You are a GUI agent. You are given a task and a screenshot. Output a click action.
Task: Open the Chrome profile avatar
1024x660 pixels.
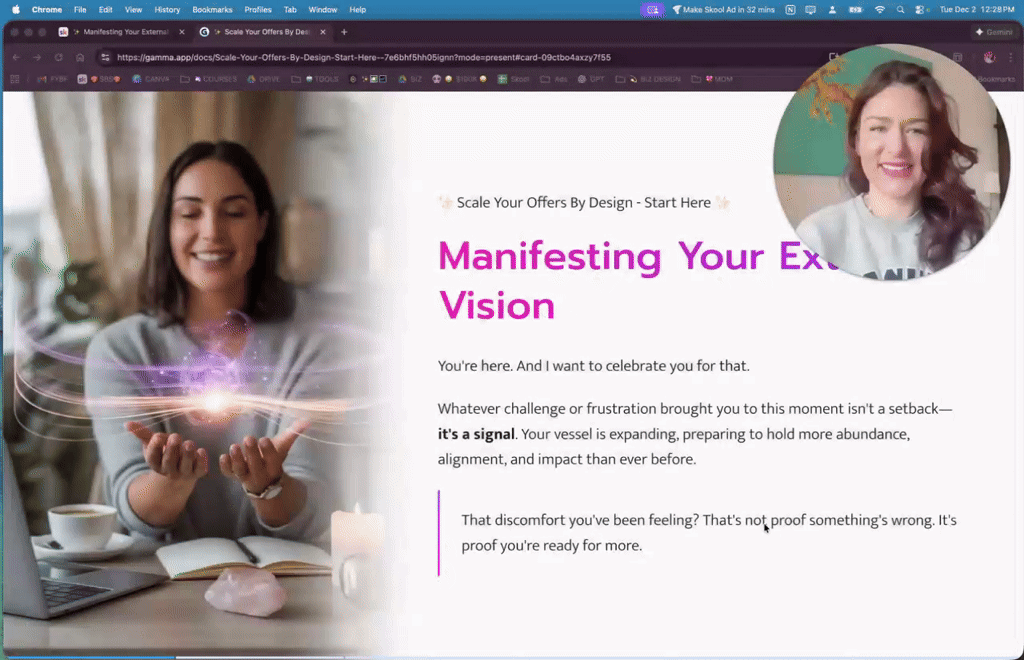(x=989, y=57)
